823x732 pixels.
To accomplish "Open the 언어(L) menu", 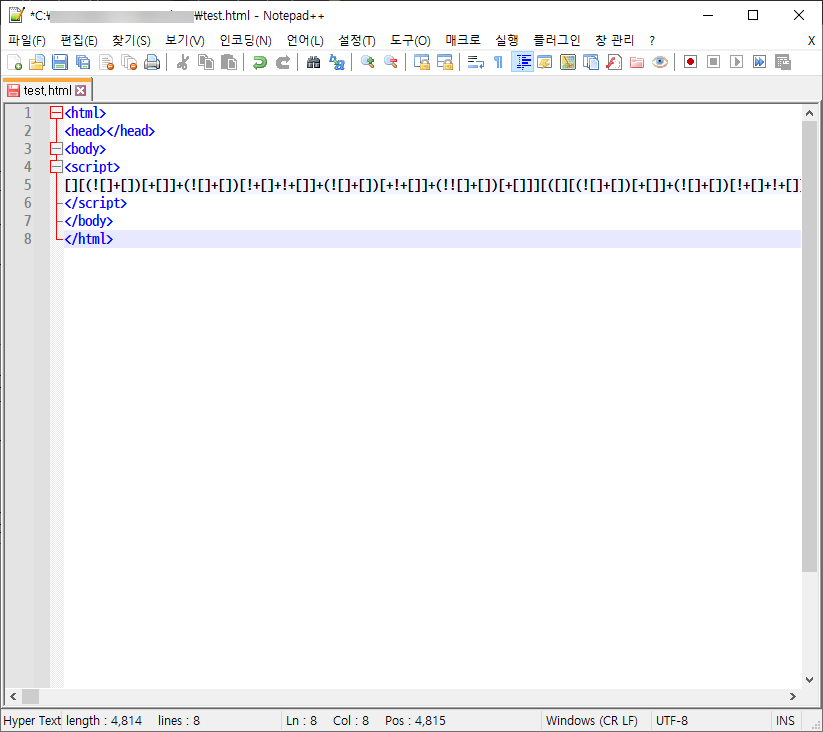I will coord(305,40).
